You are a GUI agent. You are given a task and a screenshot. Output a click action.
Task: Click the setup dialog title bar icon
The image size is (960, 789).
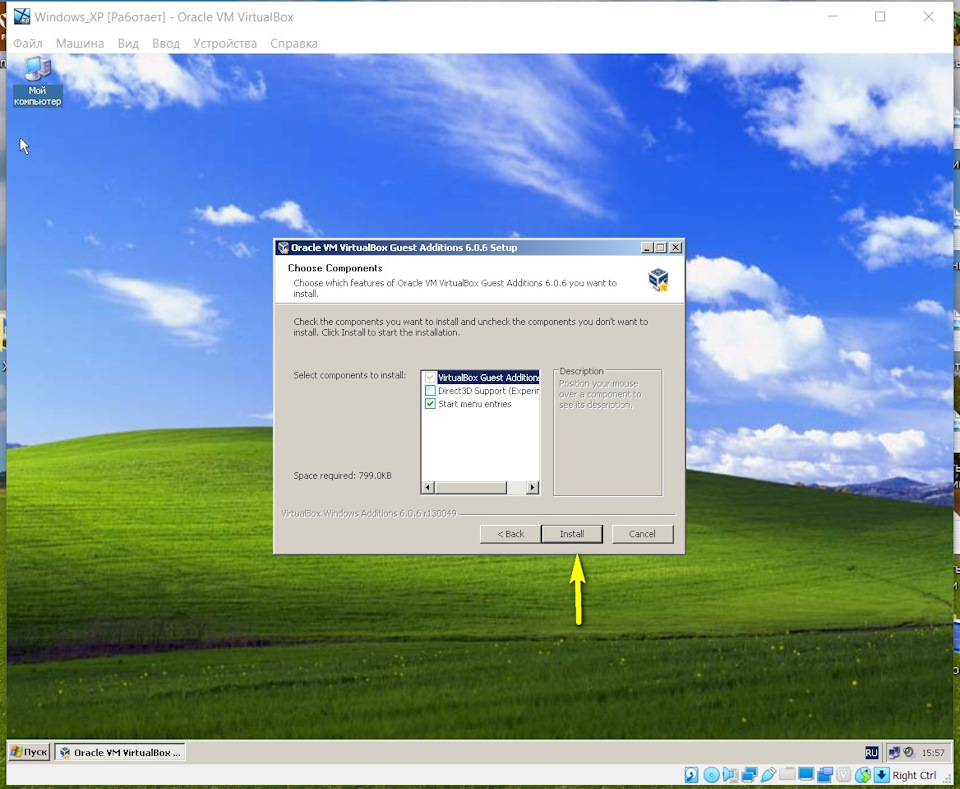[283, 247]
